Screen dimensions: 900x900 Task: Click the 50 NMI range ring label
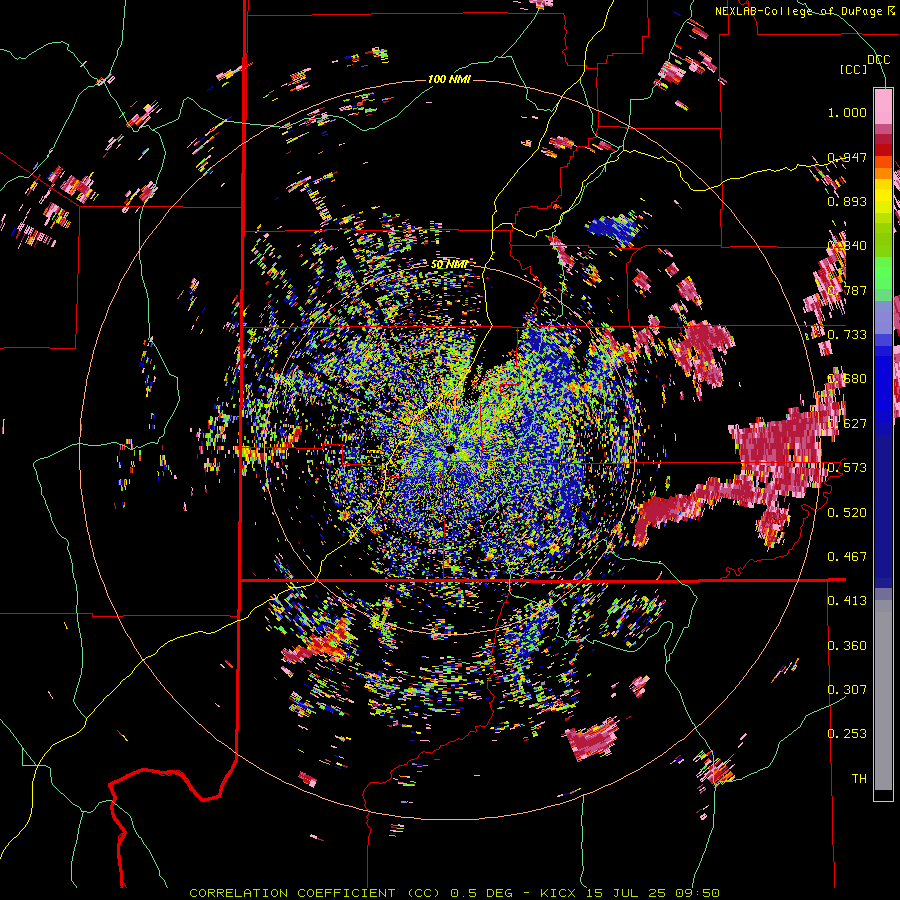[x=449, y=265]
